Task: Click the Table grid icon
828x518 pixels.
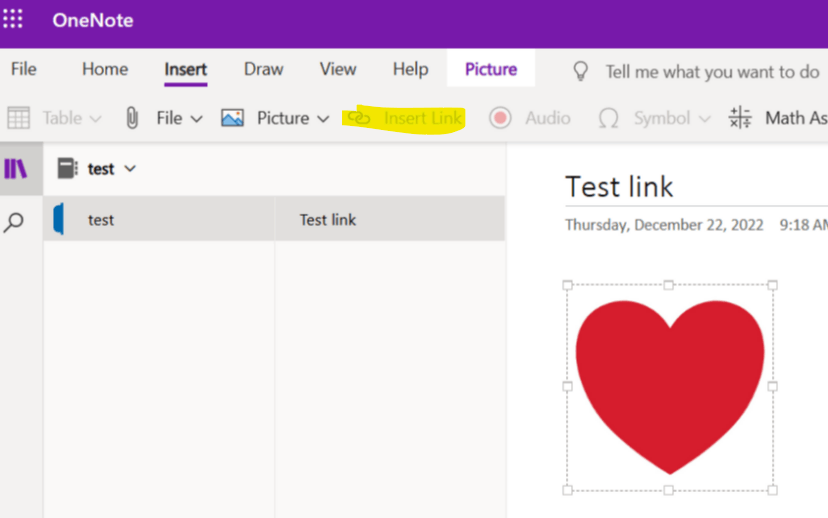Action: click(18, 118)
